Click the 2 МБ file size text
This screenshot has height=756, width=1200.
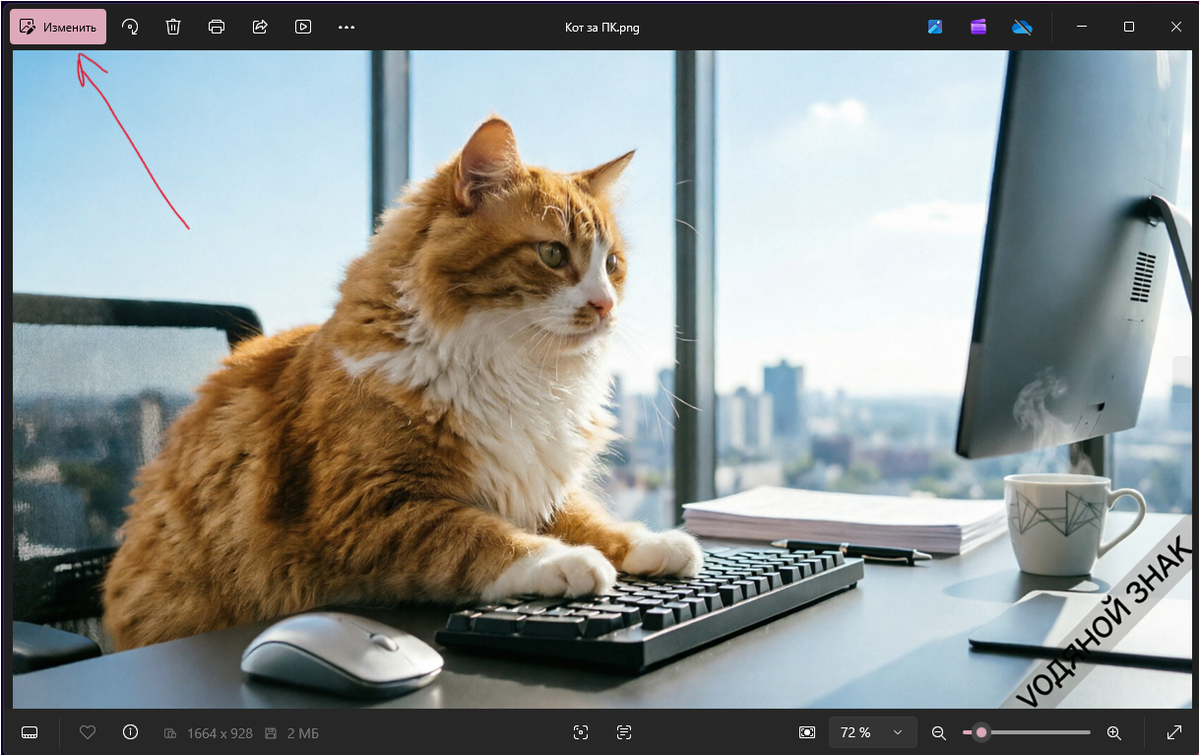[303, 733]
